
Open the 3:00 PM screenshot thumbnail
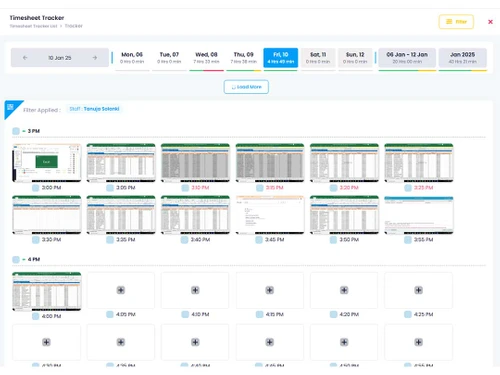pyautogui.click(x=47, y=163)
